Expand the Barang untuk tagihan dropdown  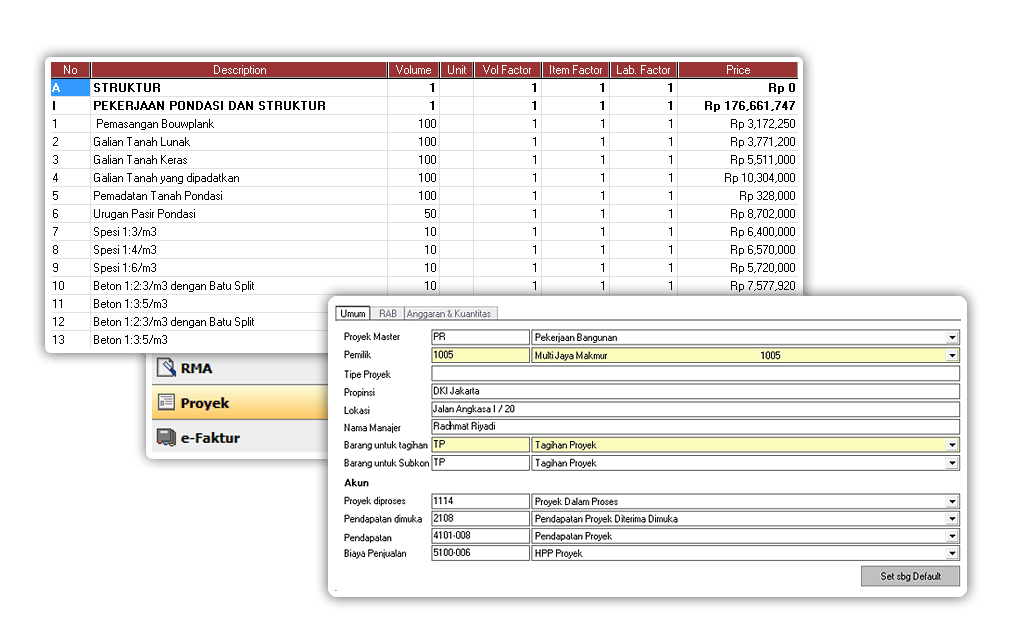point(950,444)
